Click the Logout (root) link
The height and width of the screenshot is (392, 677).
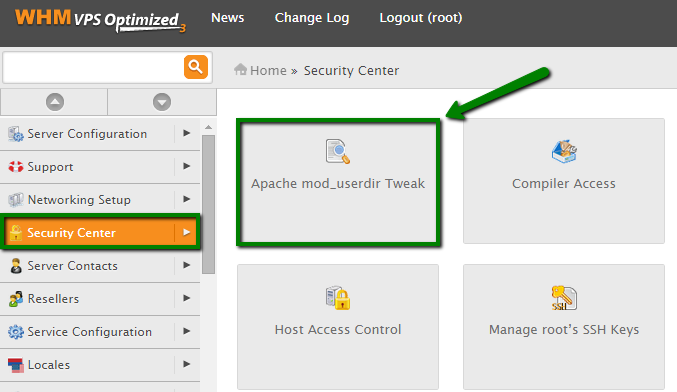pos(421,18)
